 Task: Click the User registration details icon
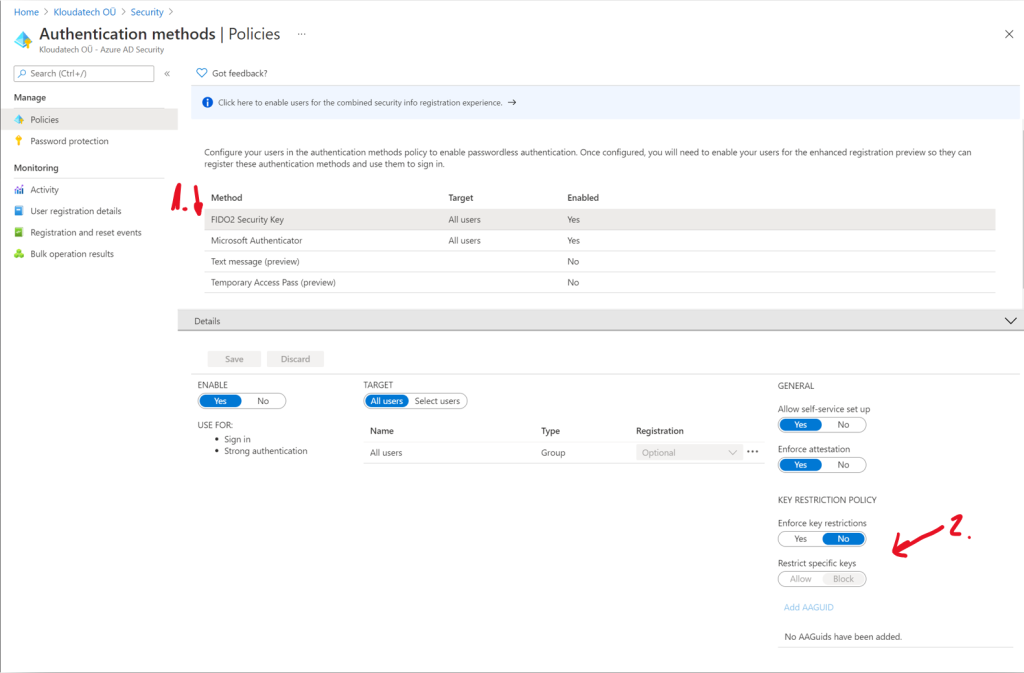pyautogui.click(x=19, y=211)
